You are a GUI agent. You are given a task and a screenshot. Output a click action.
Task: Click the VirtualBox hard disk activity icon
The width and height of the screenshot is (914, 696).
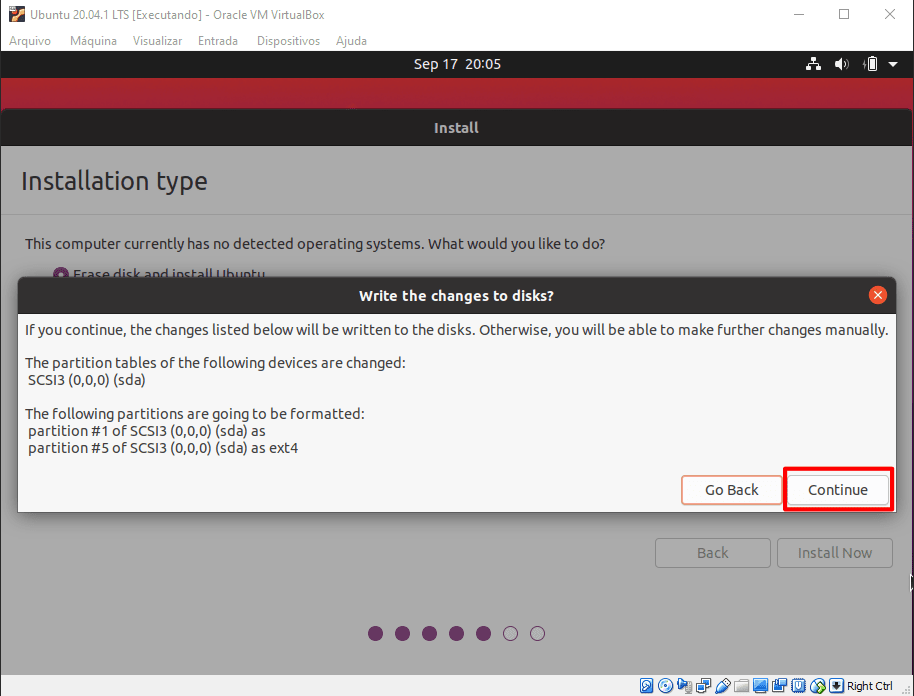click(646, 686)
